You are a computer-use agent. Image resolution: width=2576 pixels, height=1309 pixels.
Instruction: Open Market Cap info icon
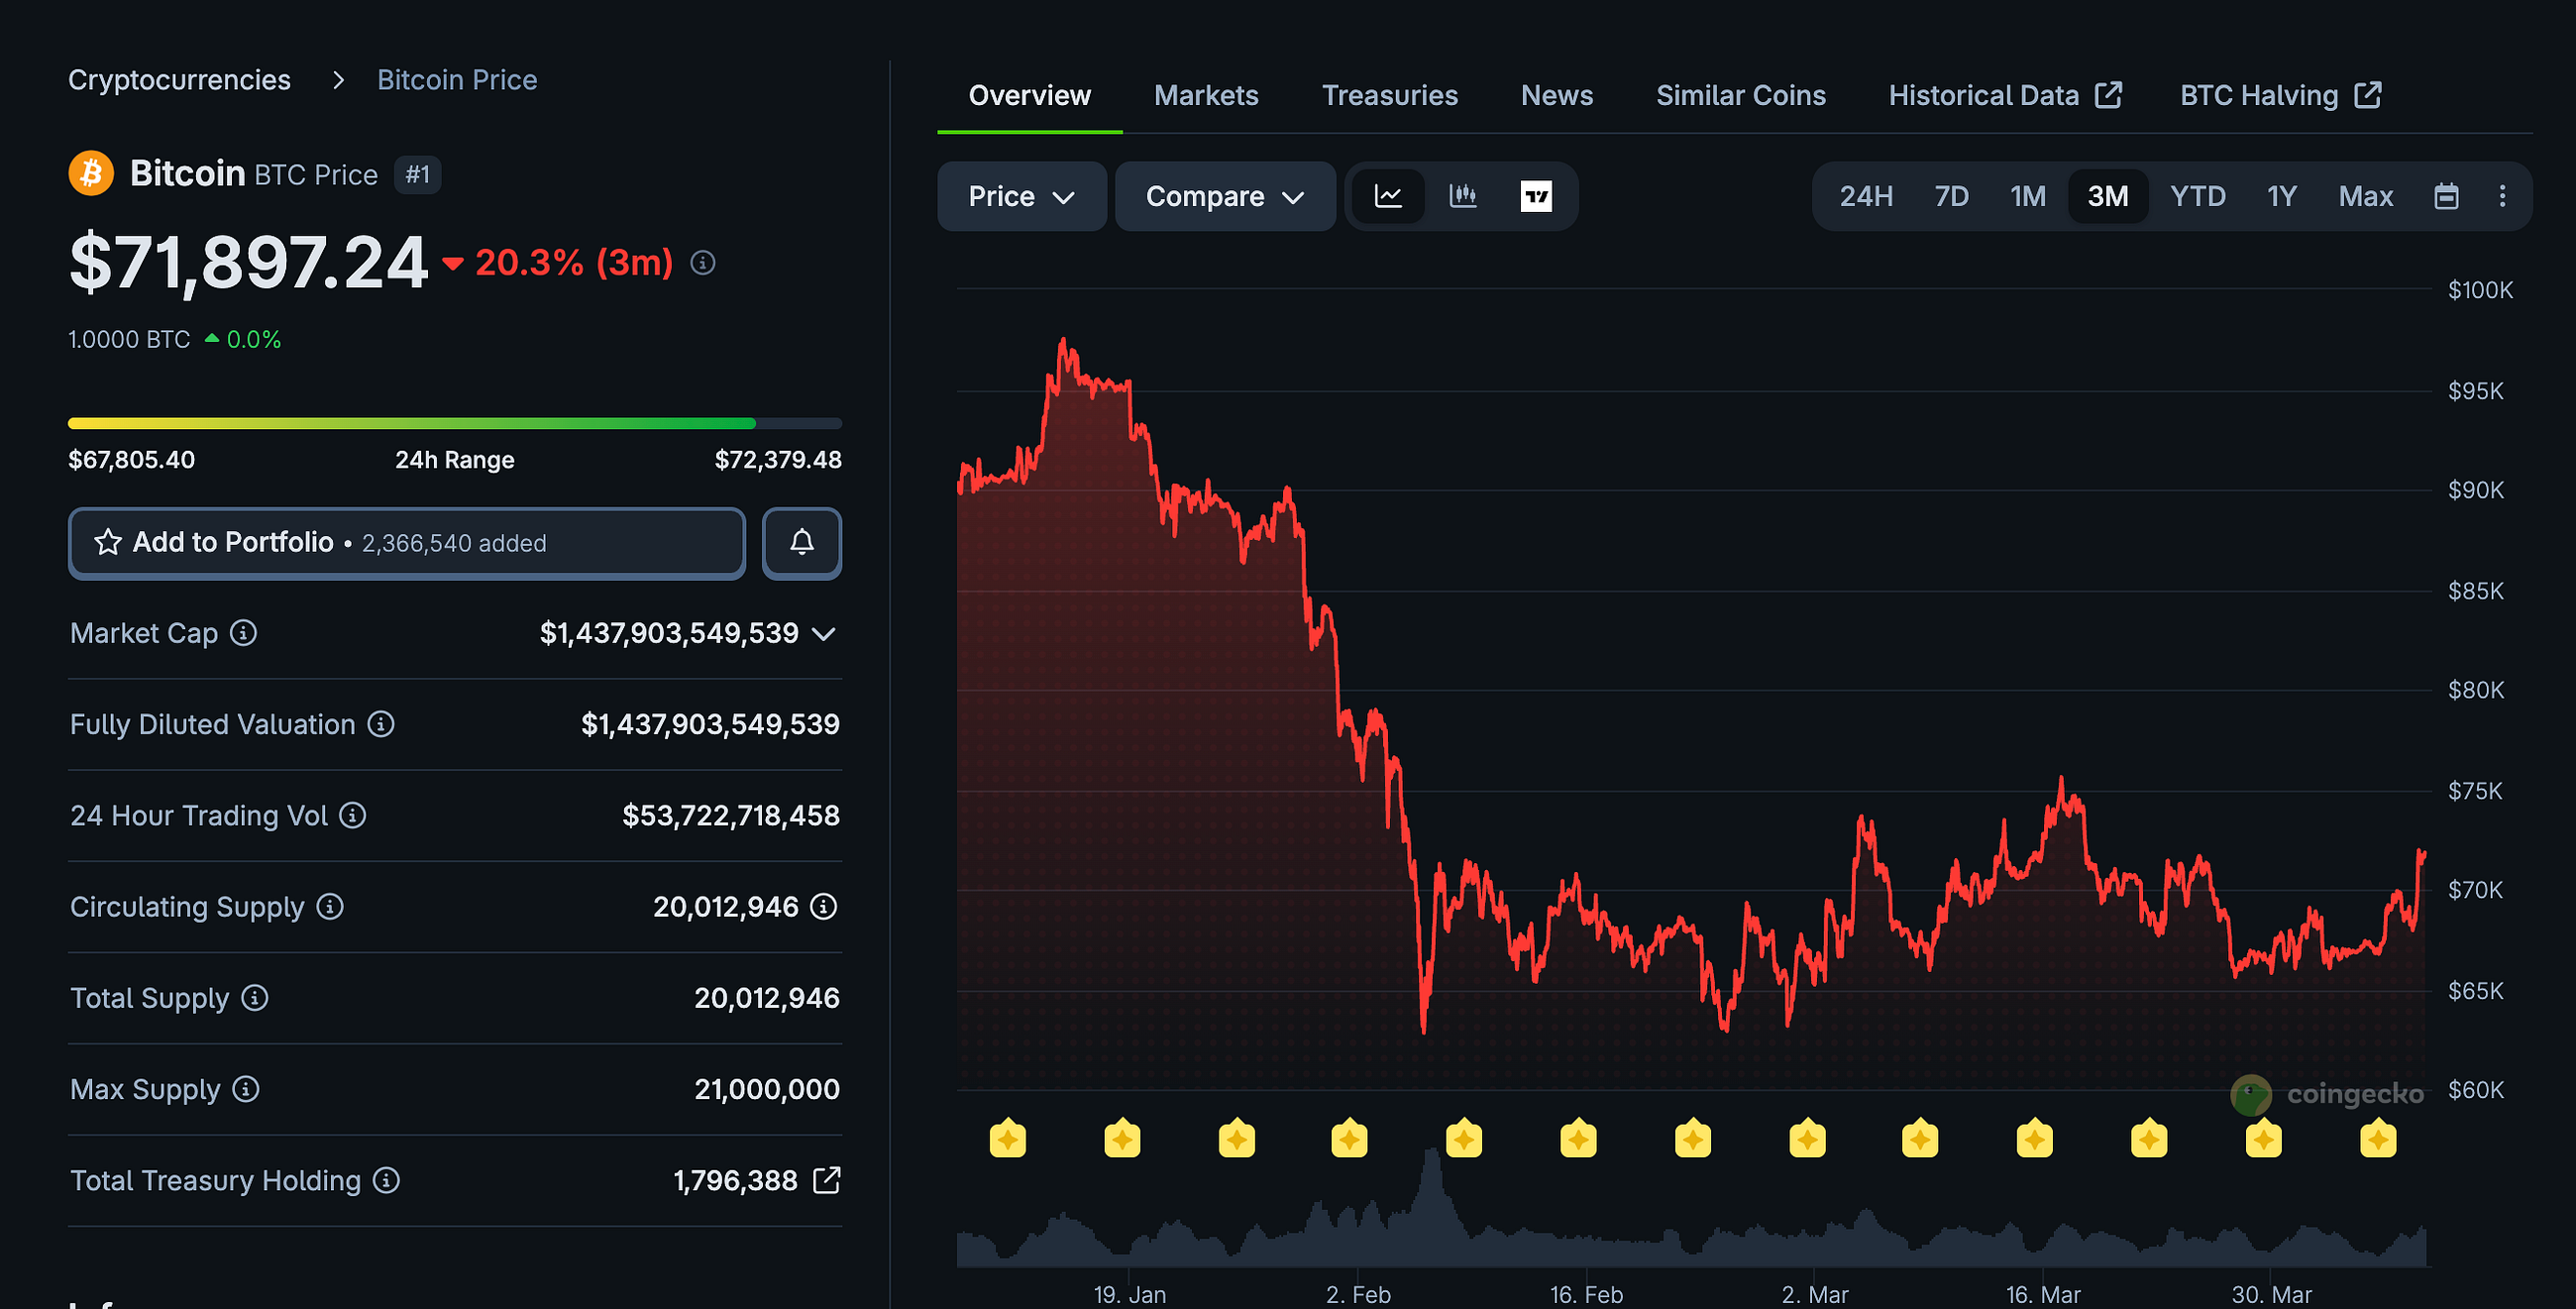(243, 633)
